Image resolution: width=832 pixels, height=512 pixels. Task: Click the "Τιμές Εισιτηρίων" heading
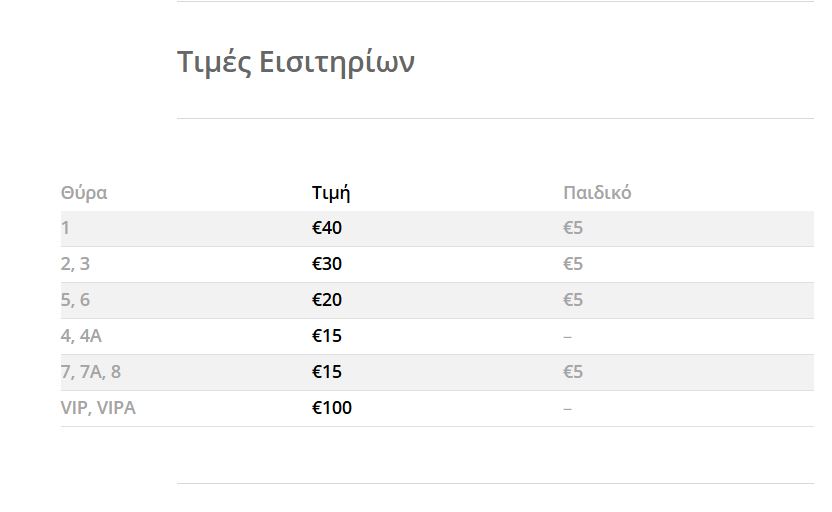(x=295, y=62)
